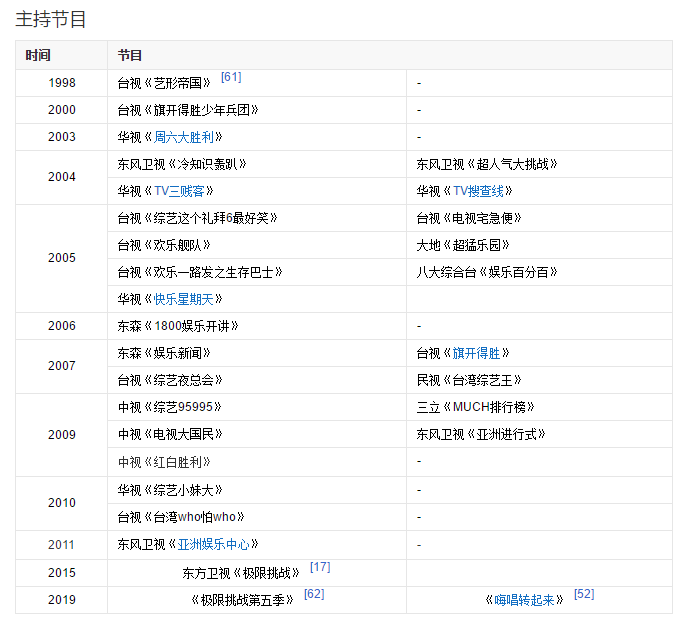This screenshot has height=629, width=689.
Task: Click 大地《超猛乐园》 cell
Action: (540, 245)
